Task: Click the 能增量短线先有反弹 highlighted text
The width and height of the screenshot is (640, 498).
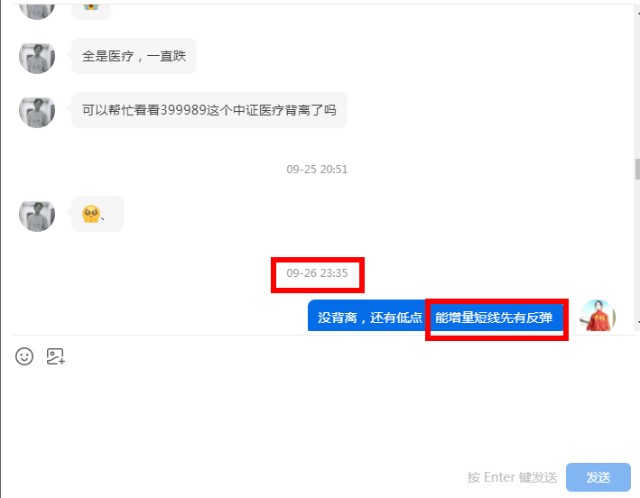Action: click(494, 317)
